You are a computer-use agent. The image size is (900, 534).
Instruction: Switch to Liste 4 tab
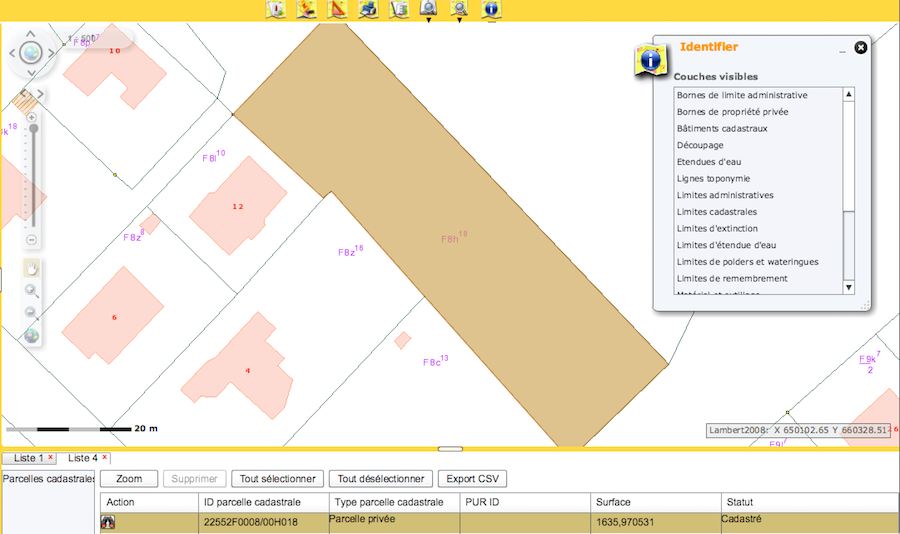point(83,458)
